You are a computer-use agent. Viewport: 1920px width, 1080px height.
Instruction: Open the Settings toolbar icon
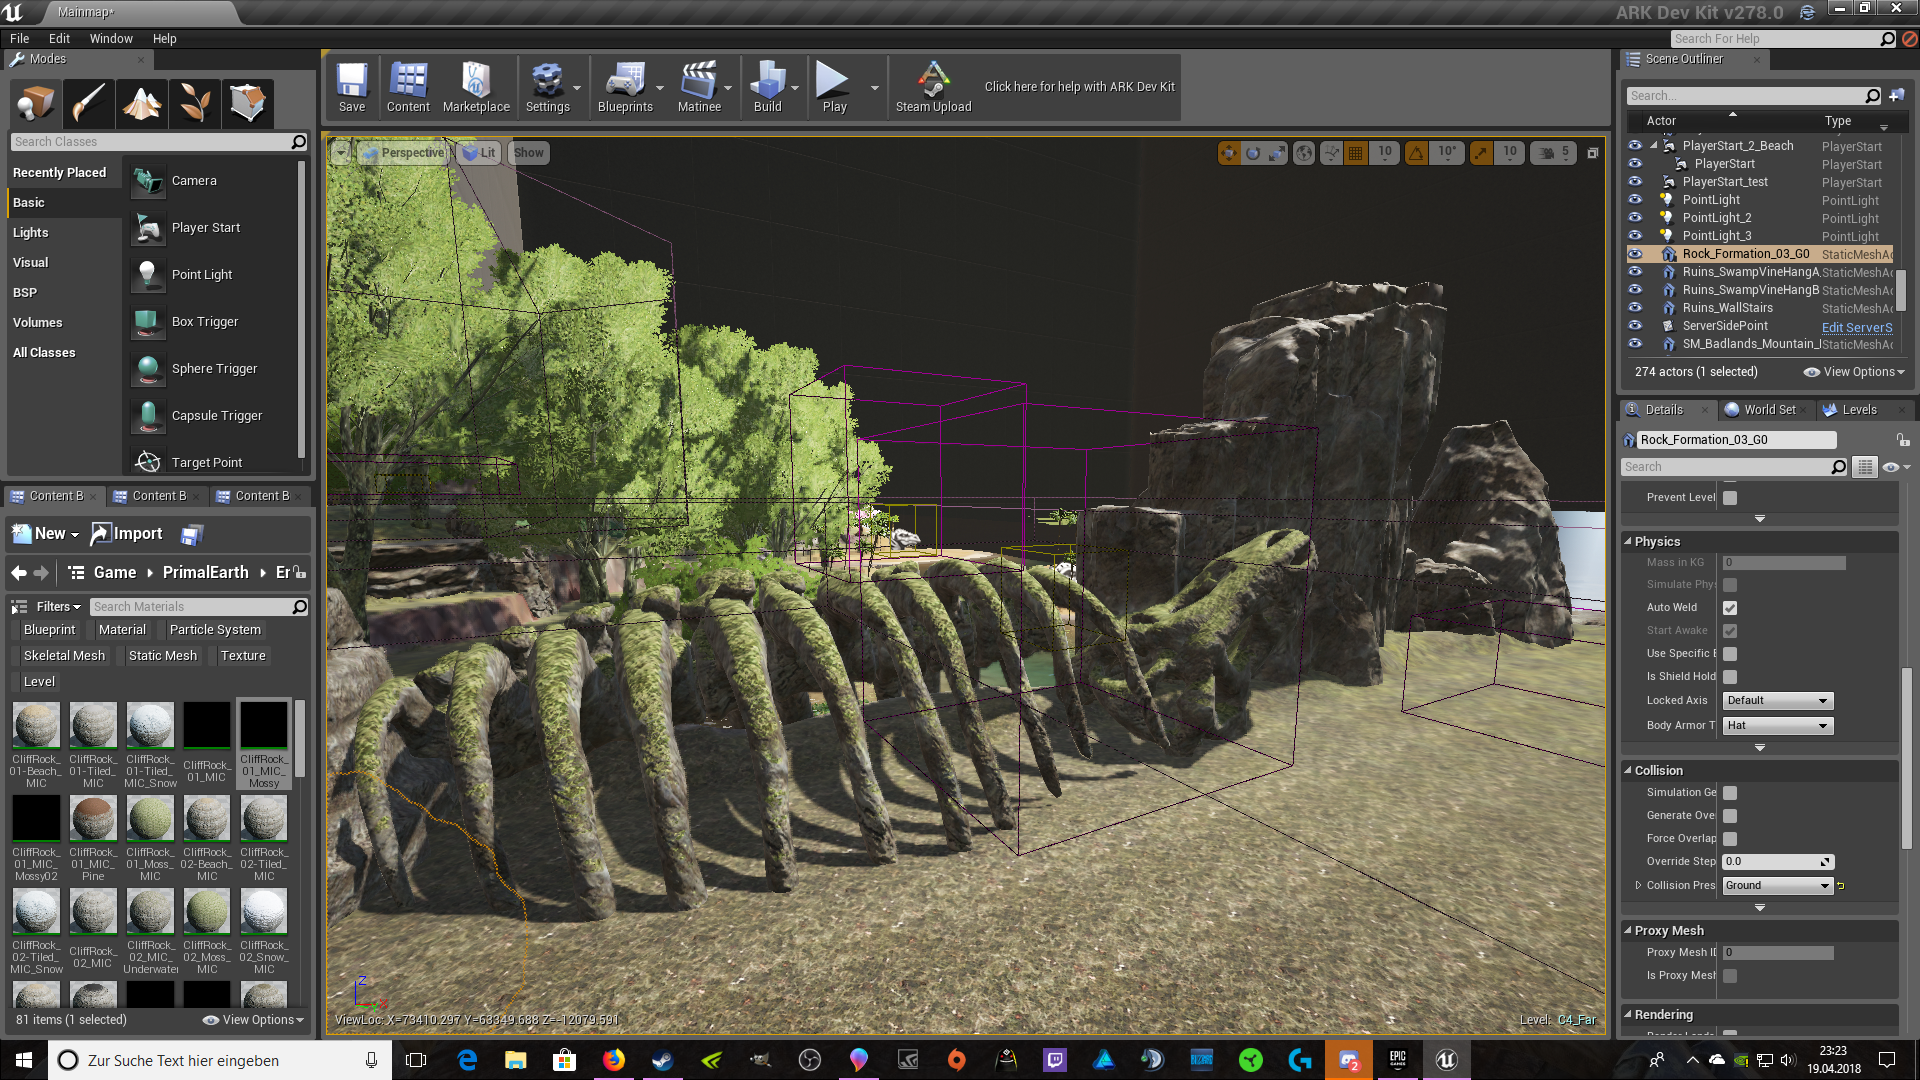[x=547, y=87]
